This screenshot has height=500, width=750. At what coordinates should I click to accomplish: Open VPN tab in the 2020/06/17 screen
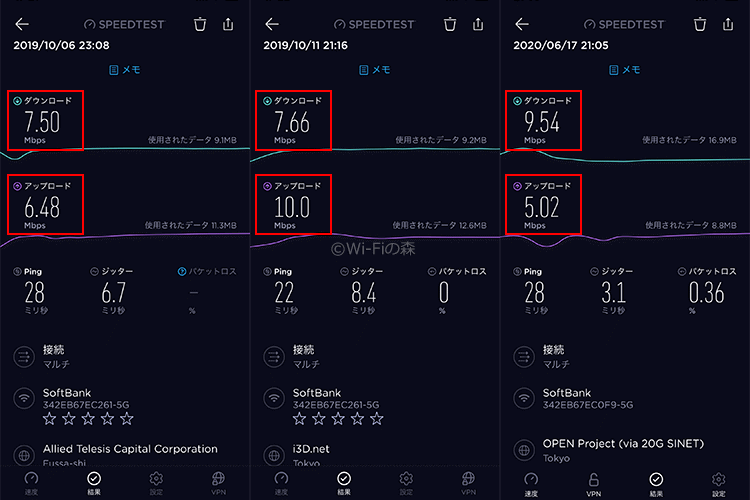(594, 484)
